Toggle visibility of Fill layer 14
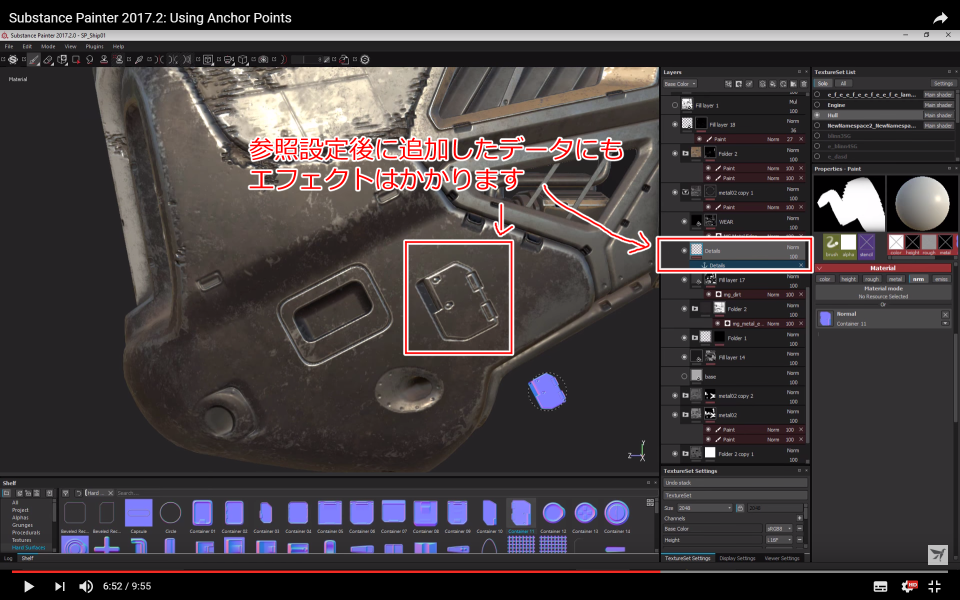This screenshot has width=960, height=600. 684,357
